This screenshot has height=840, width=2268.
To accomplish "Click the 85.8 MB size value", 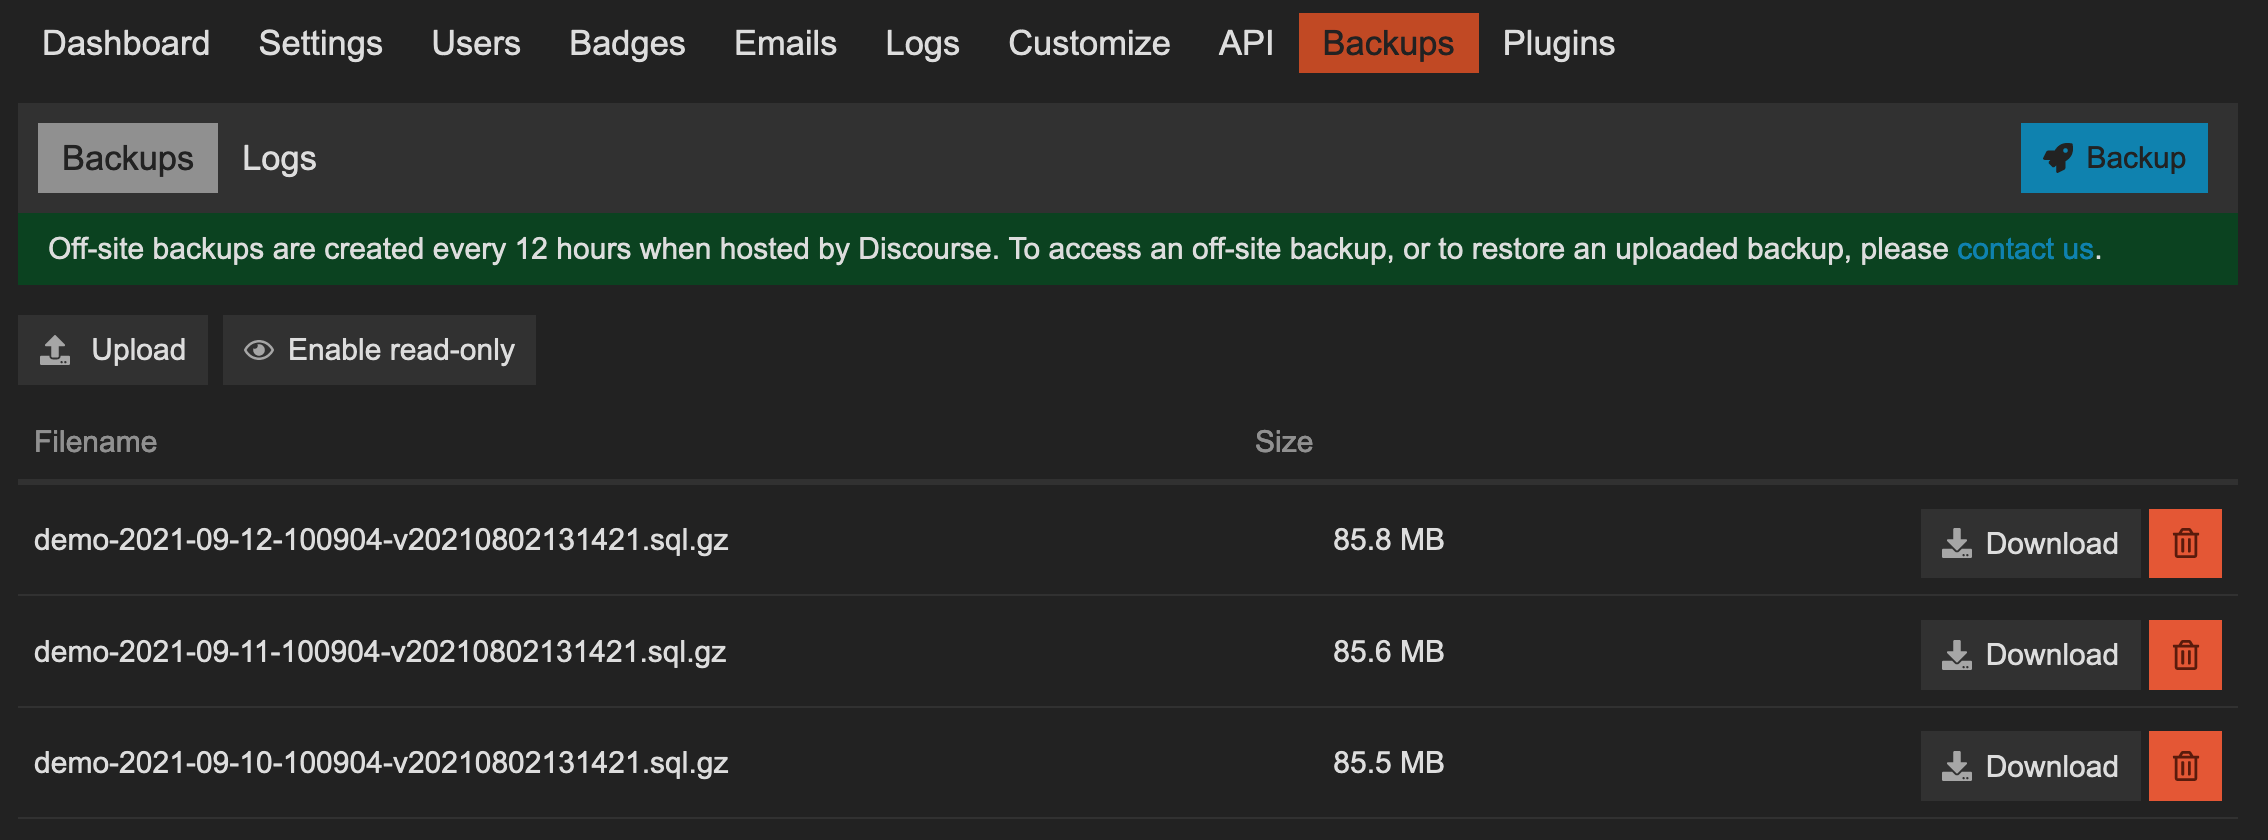I will (1388, 540).
